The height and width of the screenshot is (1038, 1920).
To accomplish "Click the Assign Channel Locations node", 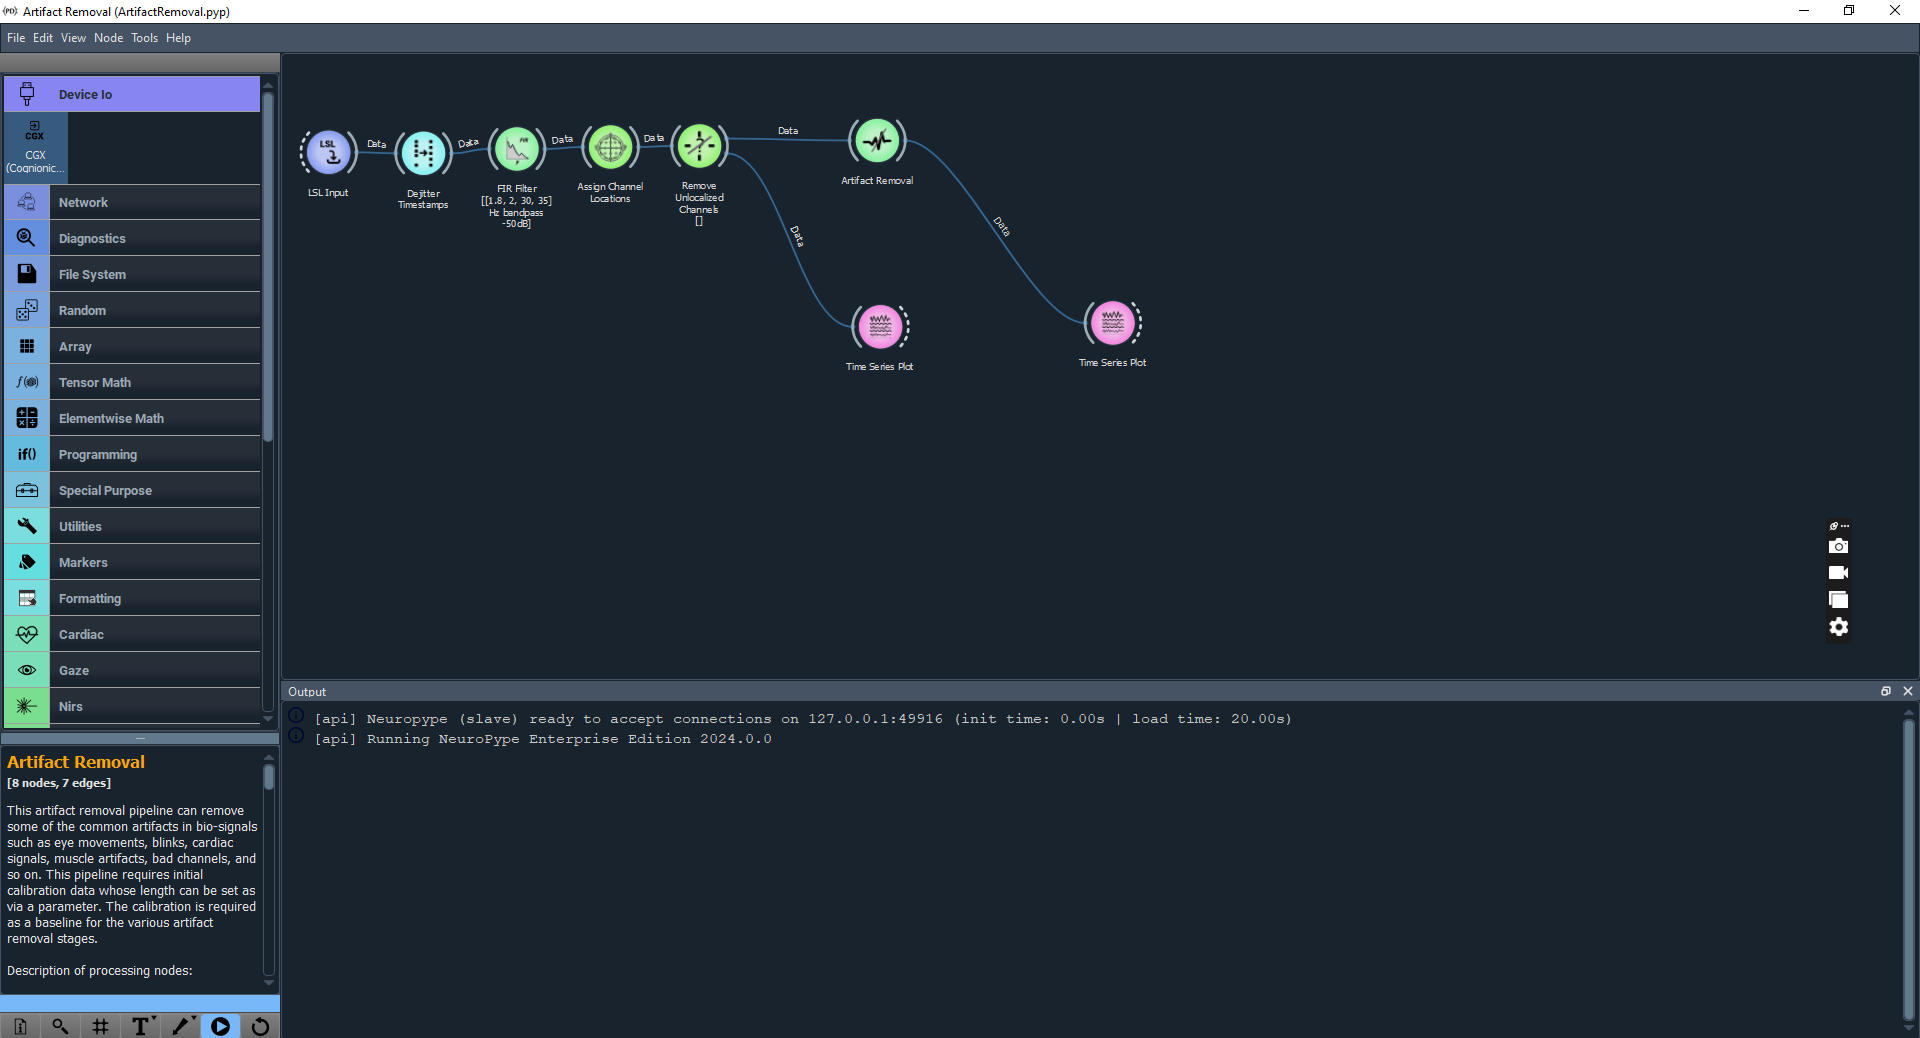I will (x=610, y=148).
